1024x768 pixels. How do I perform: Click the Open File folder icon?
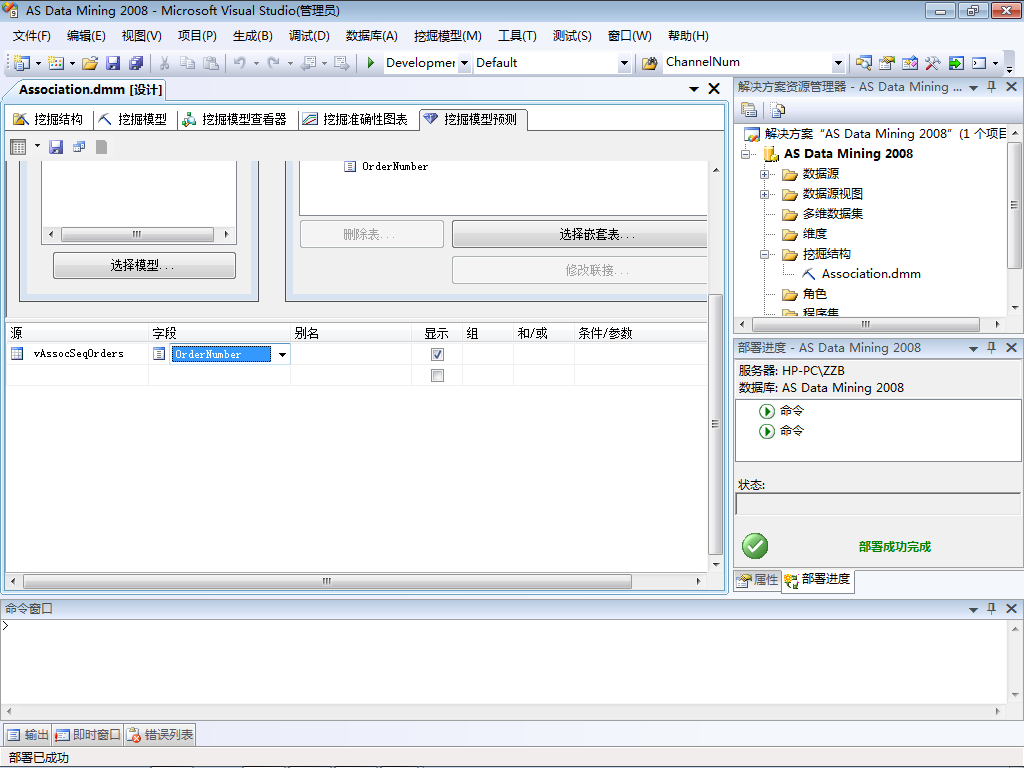(x=90, y=63)
